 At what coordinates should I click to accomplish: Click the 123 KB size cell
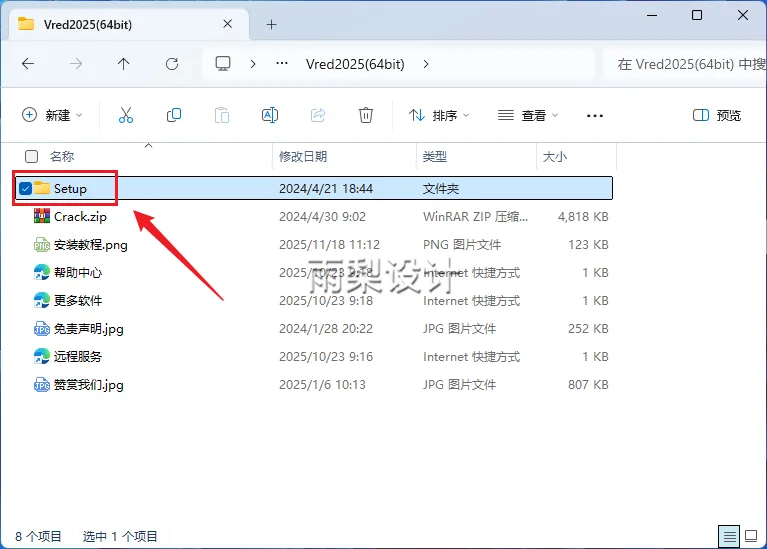588,244
